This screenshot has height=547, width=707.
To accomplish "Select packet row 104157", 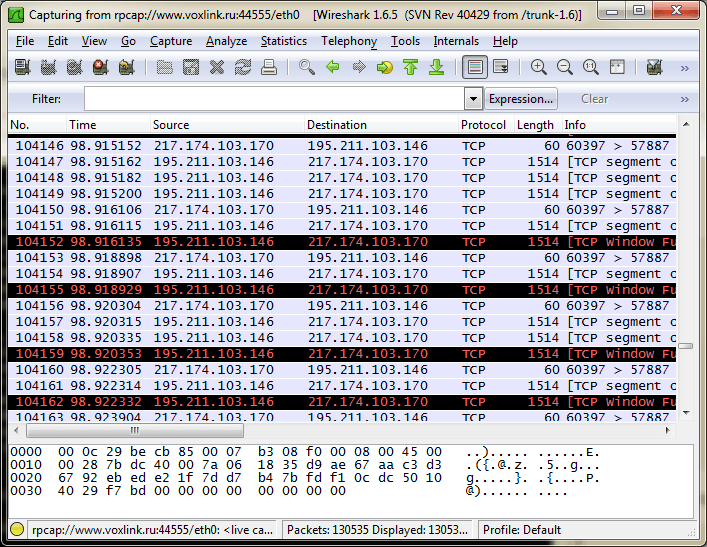I will [x=342, y=322].
